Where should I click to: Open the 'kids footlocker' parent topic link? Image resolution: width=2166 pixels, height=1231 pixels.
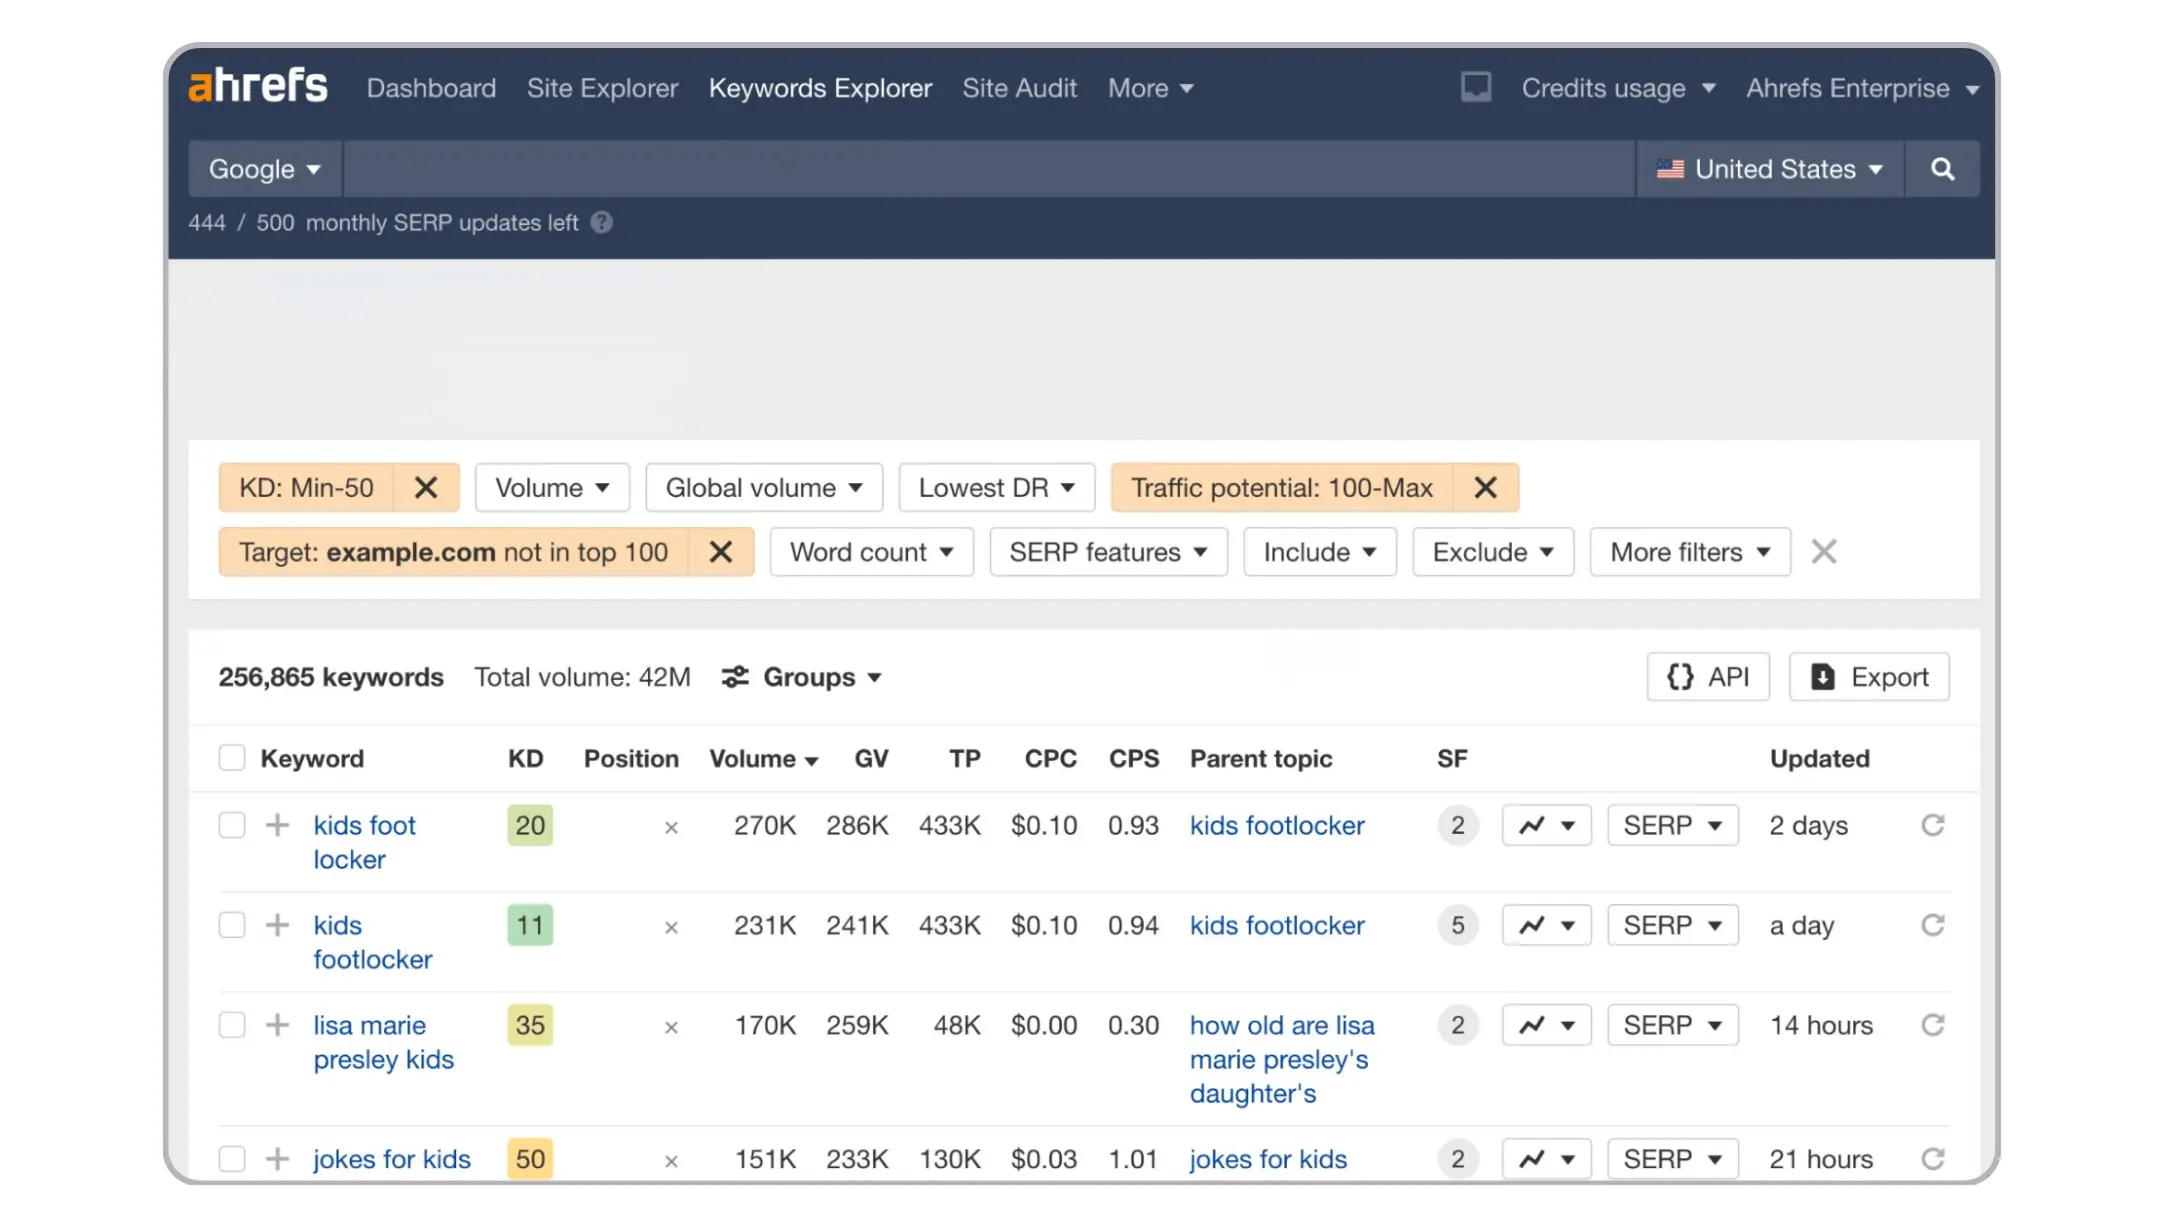[x=1276, y=825]
